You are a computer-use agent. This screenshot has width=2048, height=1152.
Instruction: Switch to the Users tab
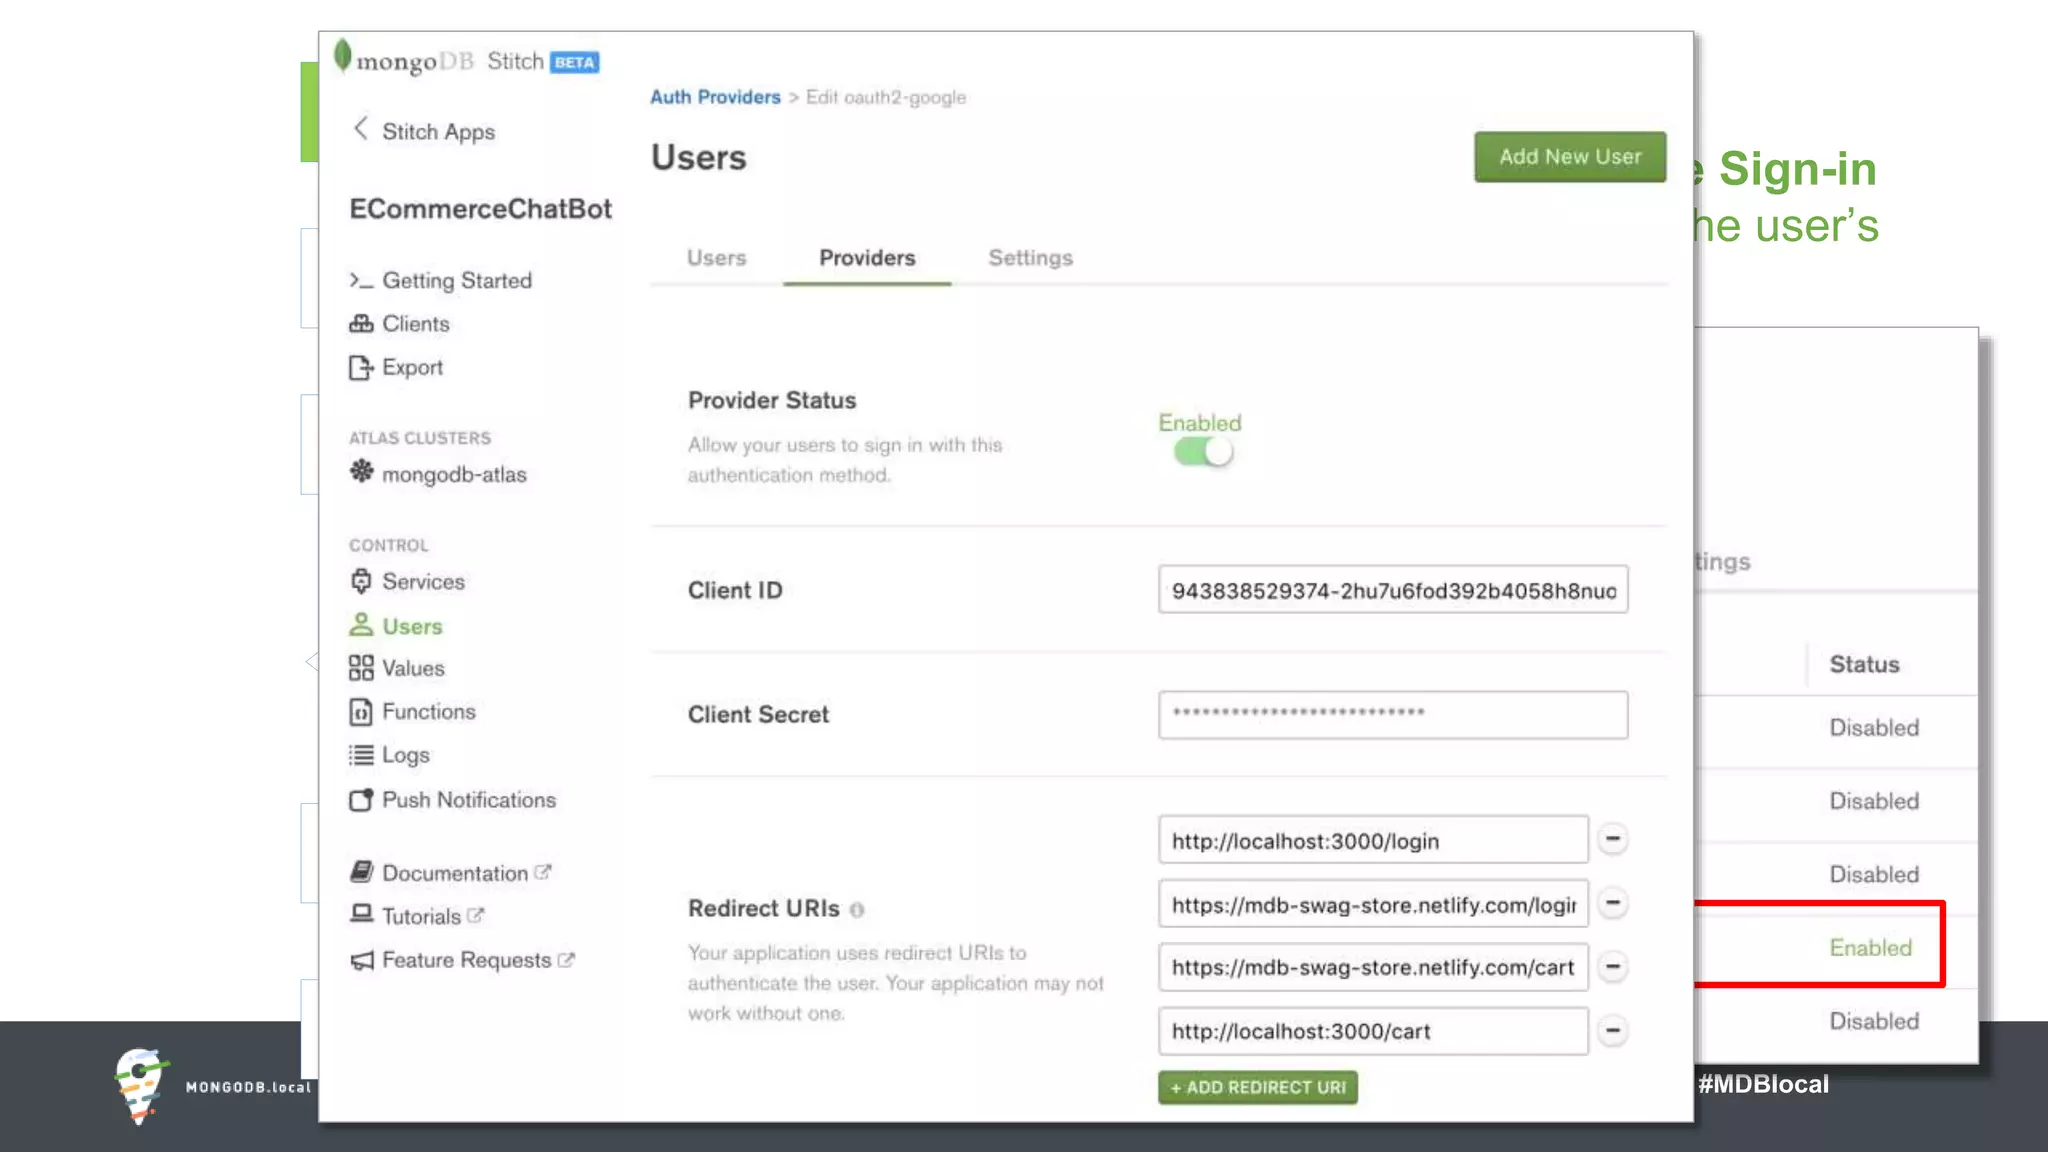click(716, 258)
